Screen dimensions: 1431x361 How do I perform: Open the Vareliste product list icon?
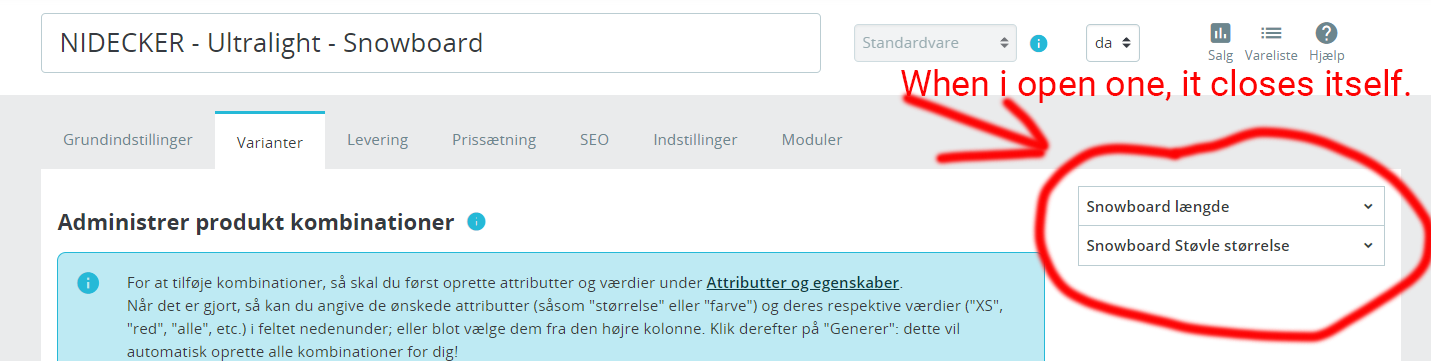point(1271,42)
